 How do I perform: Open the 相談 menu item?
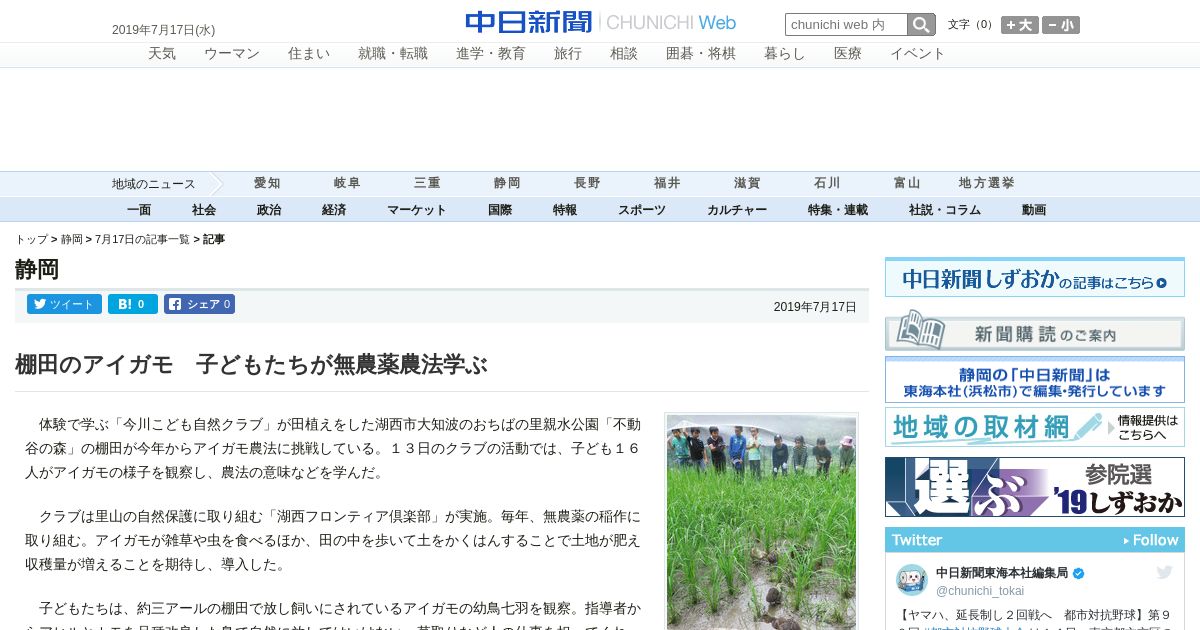(624, 54)
